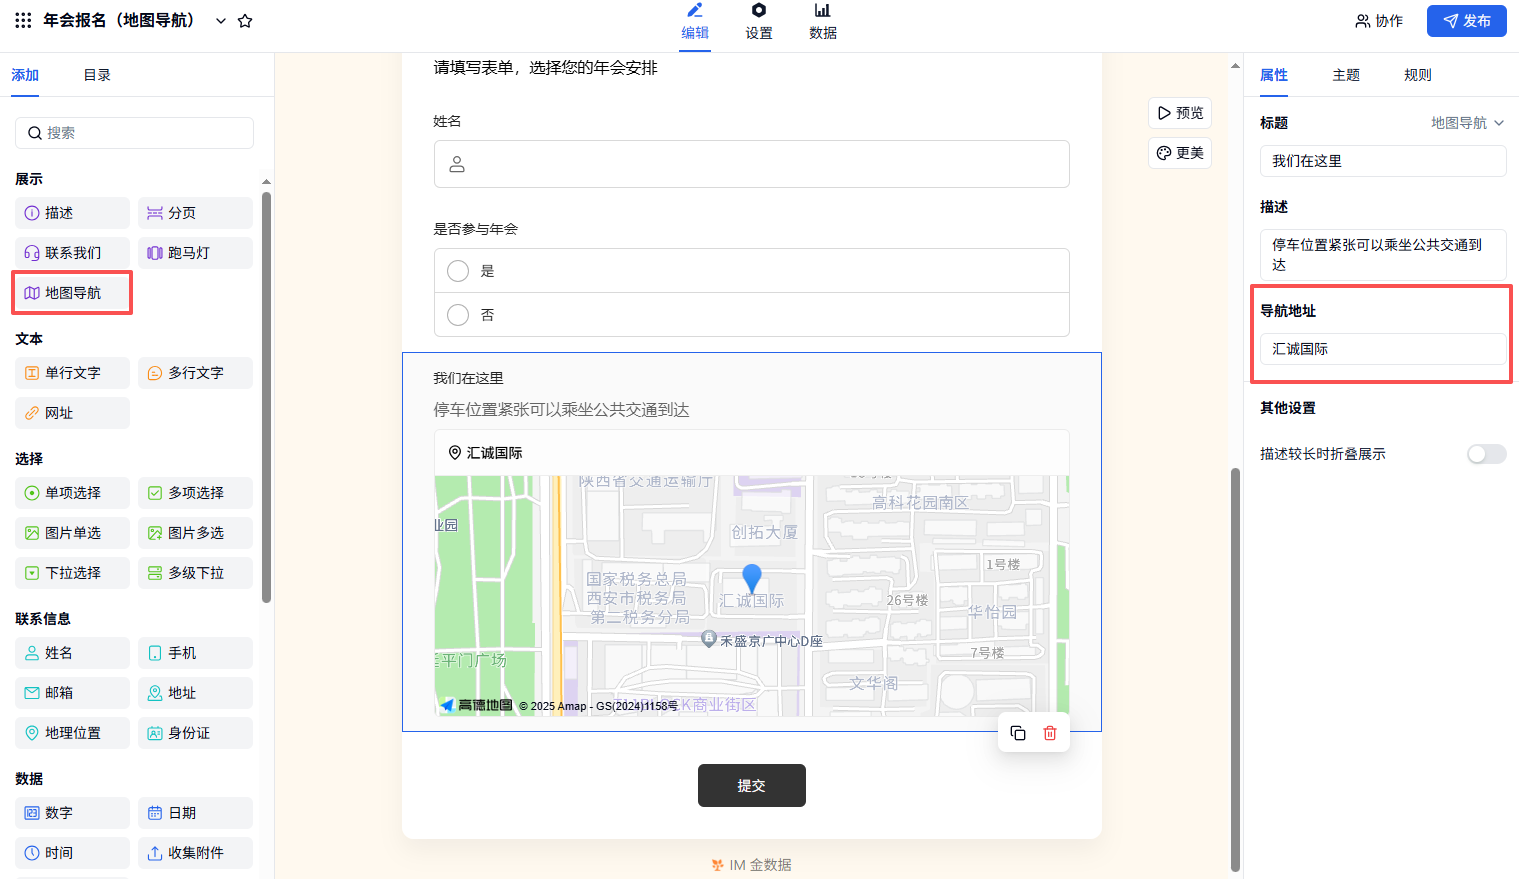Switch to the 主题 tab
The height and width of the screenshot is (879, 1519).
[x=1346, y=75]
